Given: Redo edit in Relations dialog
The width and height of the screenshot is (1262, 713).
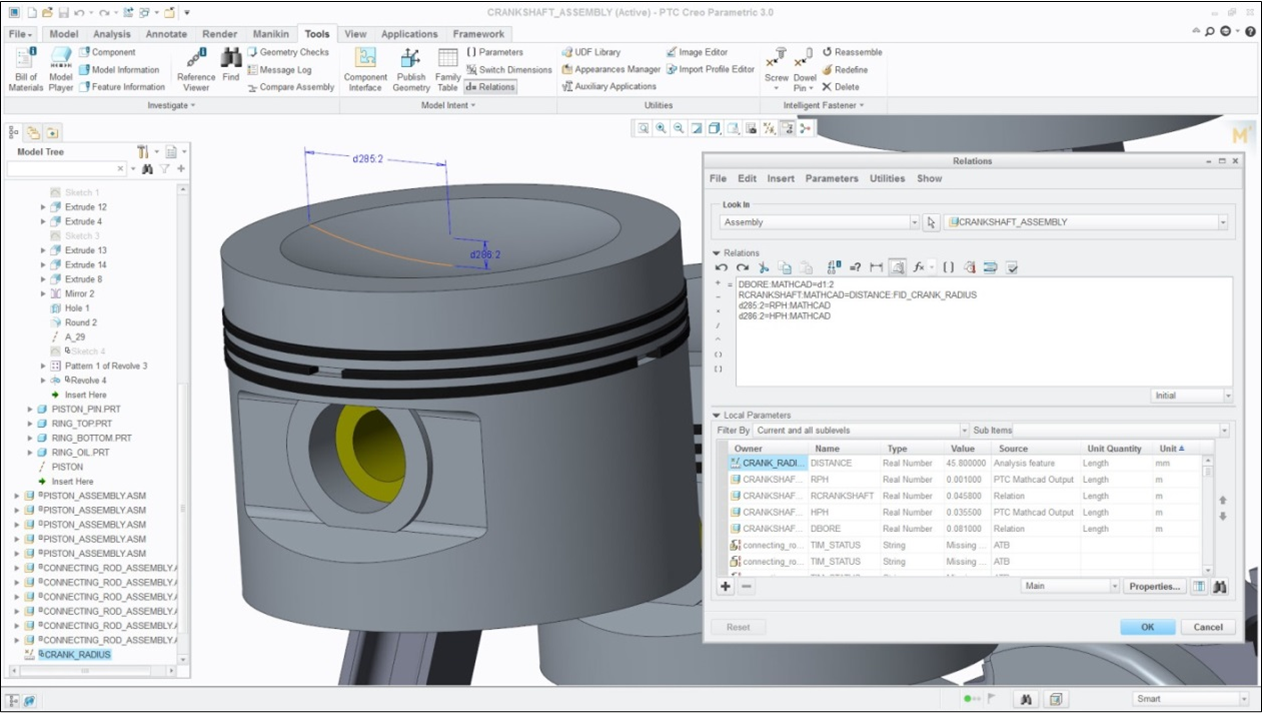Looking at the screenshot, I should 742,267.
